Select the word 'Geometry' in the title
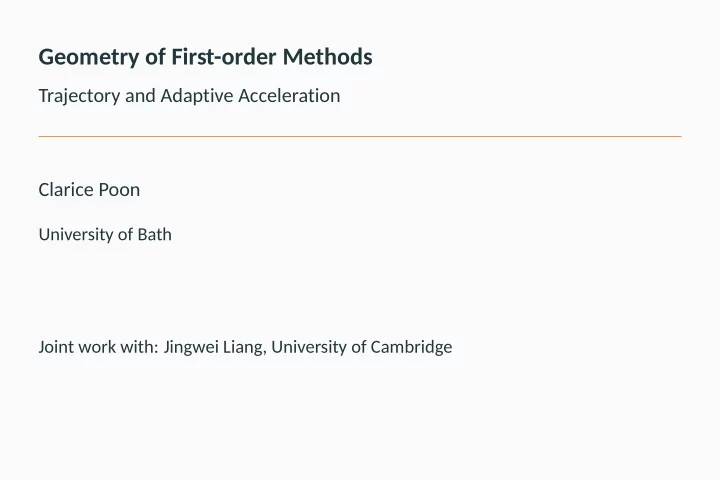Viewport: 720px width, 480px height. pos(89,58)
